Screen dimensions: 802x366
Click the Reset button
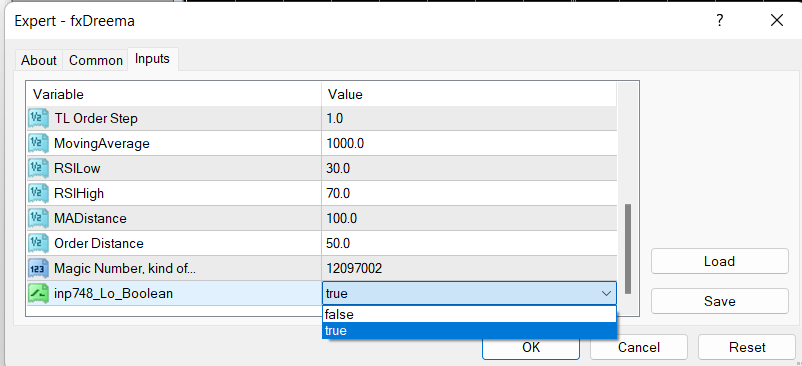pyautogui.click(x=747, y=348)
